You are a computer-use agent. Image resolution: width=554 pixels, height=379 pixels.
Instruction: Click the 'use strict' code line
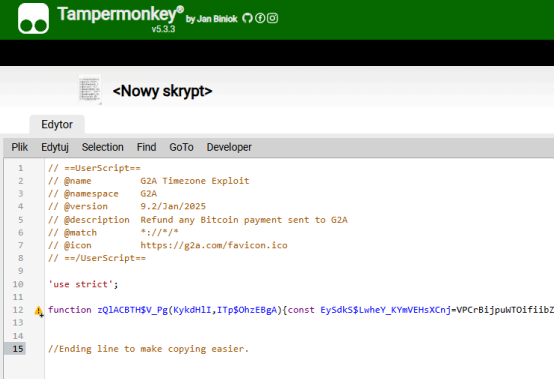click(83, 284)
